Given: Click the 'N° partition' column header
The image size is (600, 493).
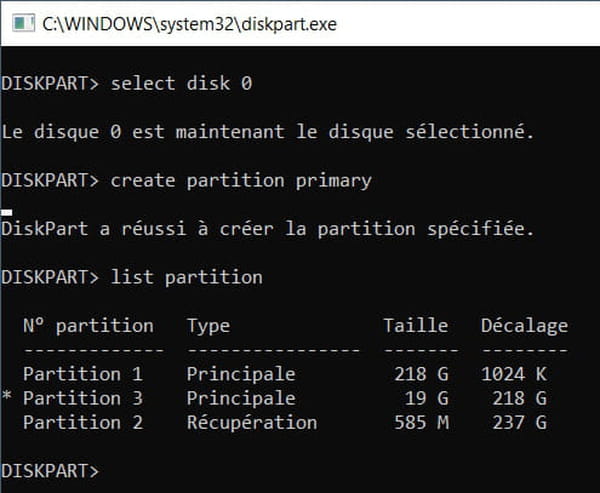Looking at the screenshot, I should [x=88, y=326].
